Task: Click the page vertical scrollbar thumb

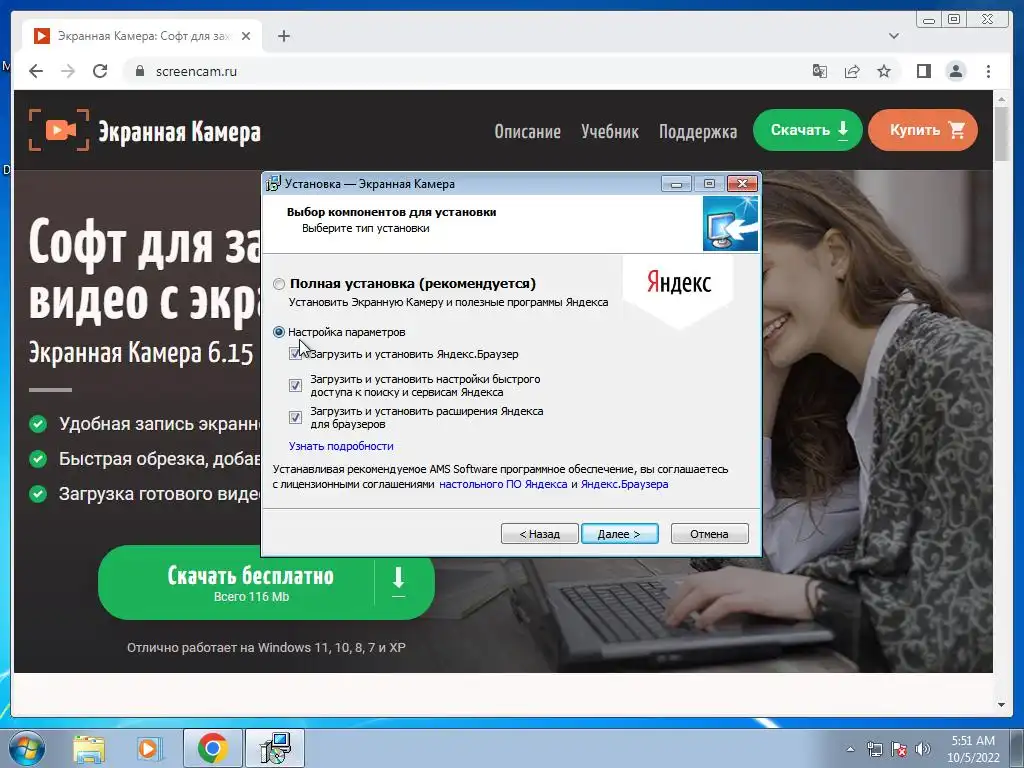Action: pyautogui.click(x=1001, y=133)
